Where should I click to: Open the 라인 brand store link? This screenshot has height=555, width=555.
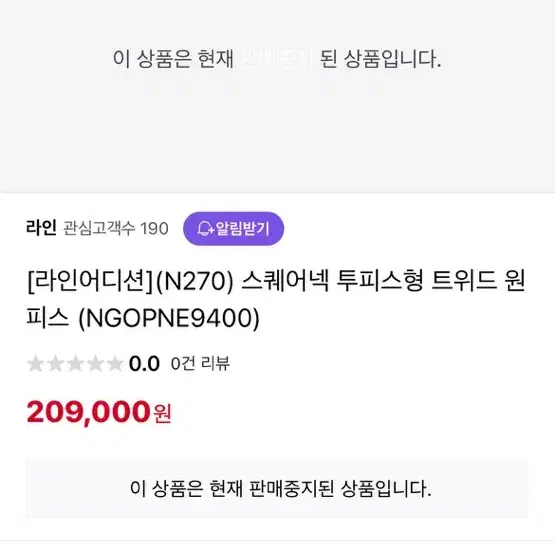click(41, 228)
